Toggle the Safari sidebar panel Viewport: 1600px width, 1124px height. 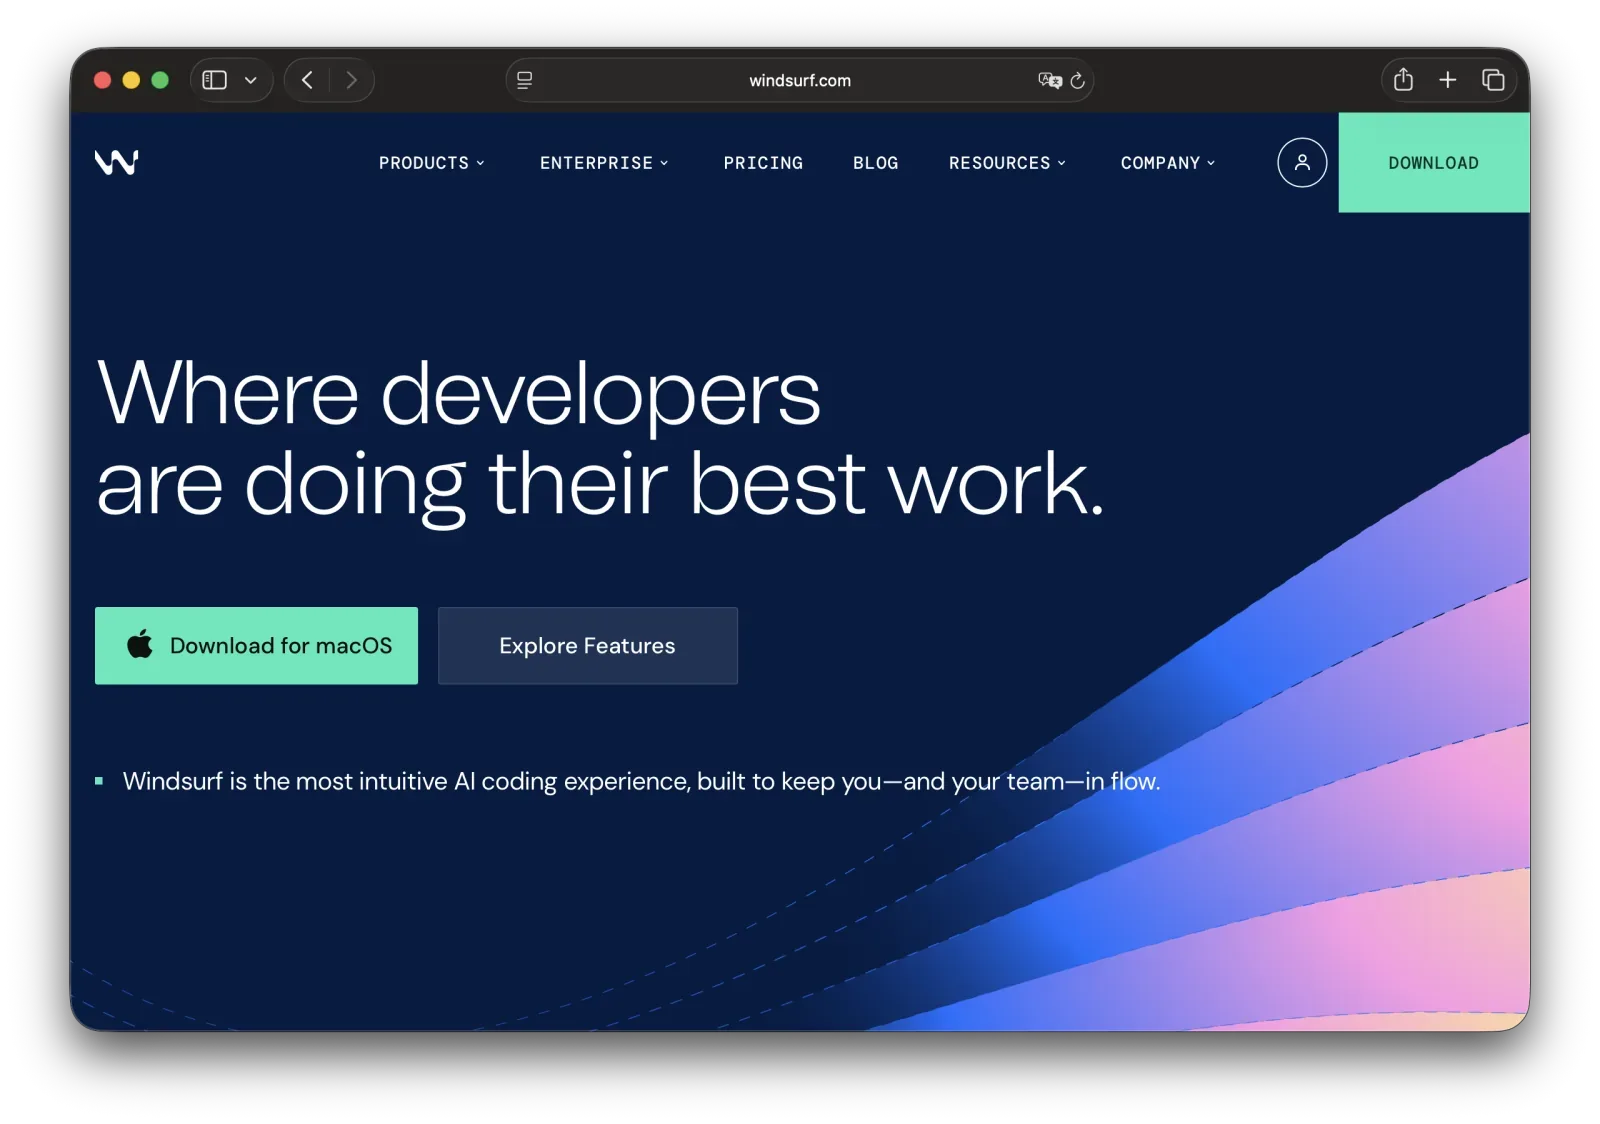pyautogui.click(x=215, y=80)
